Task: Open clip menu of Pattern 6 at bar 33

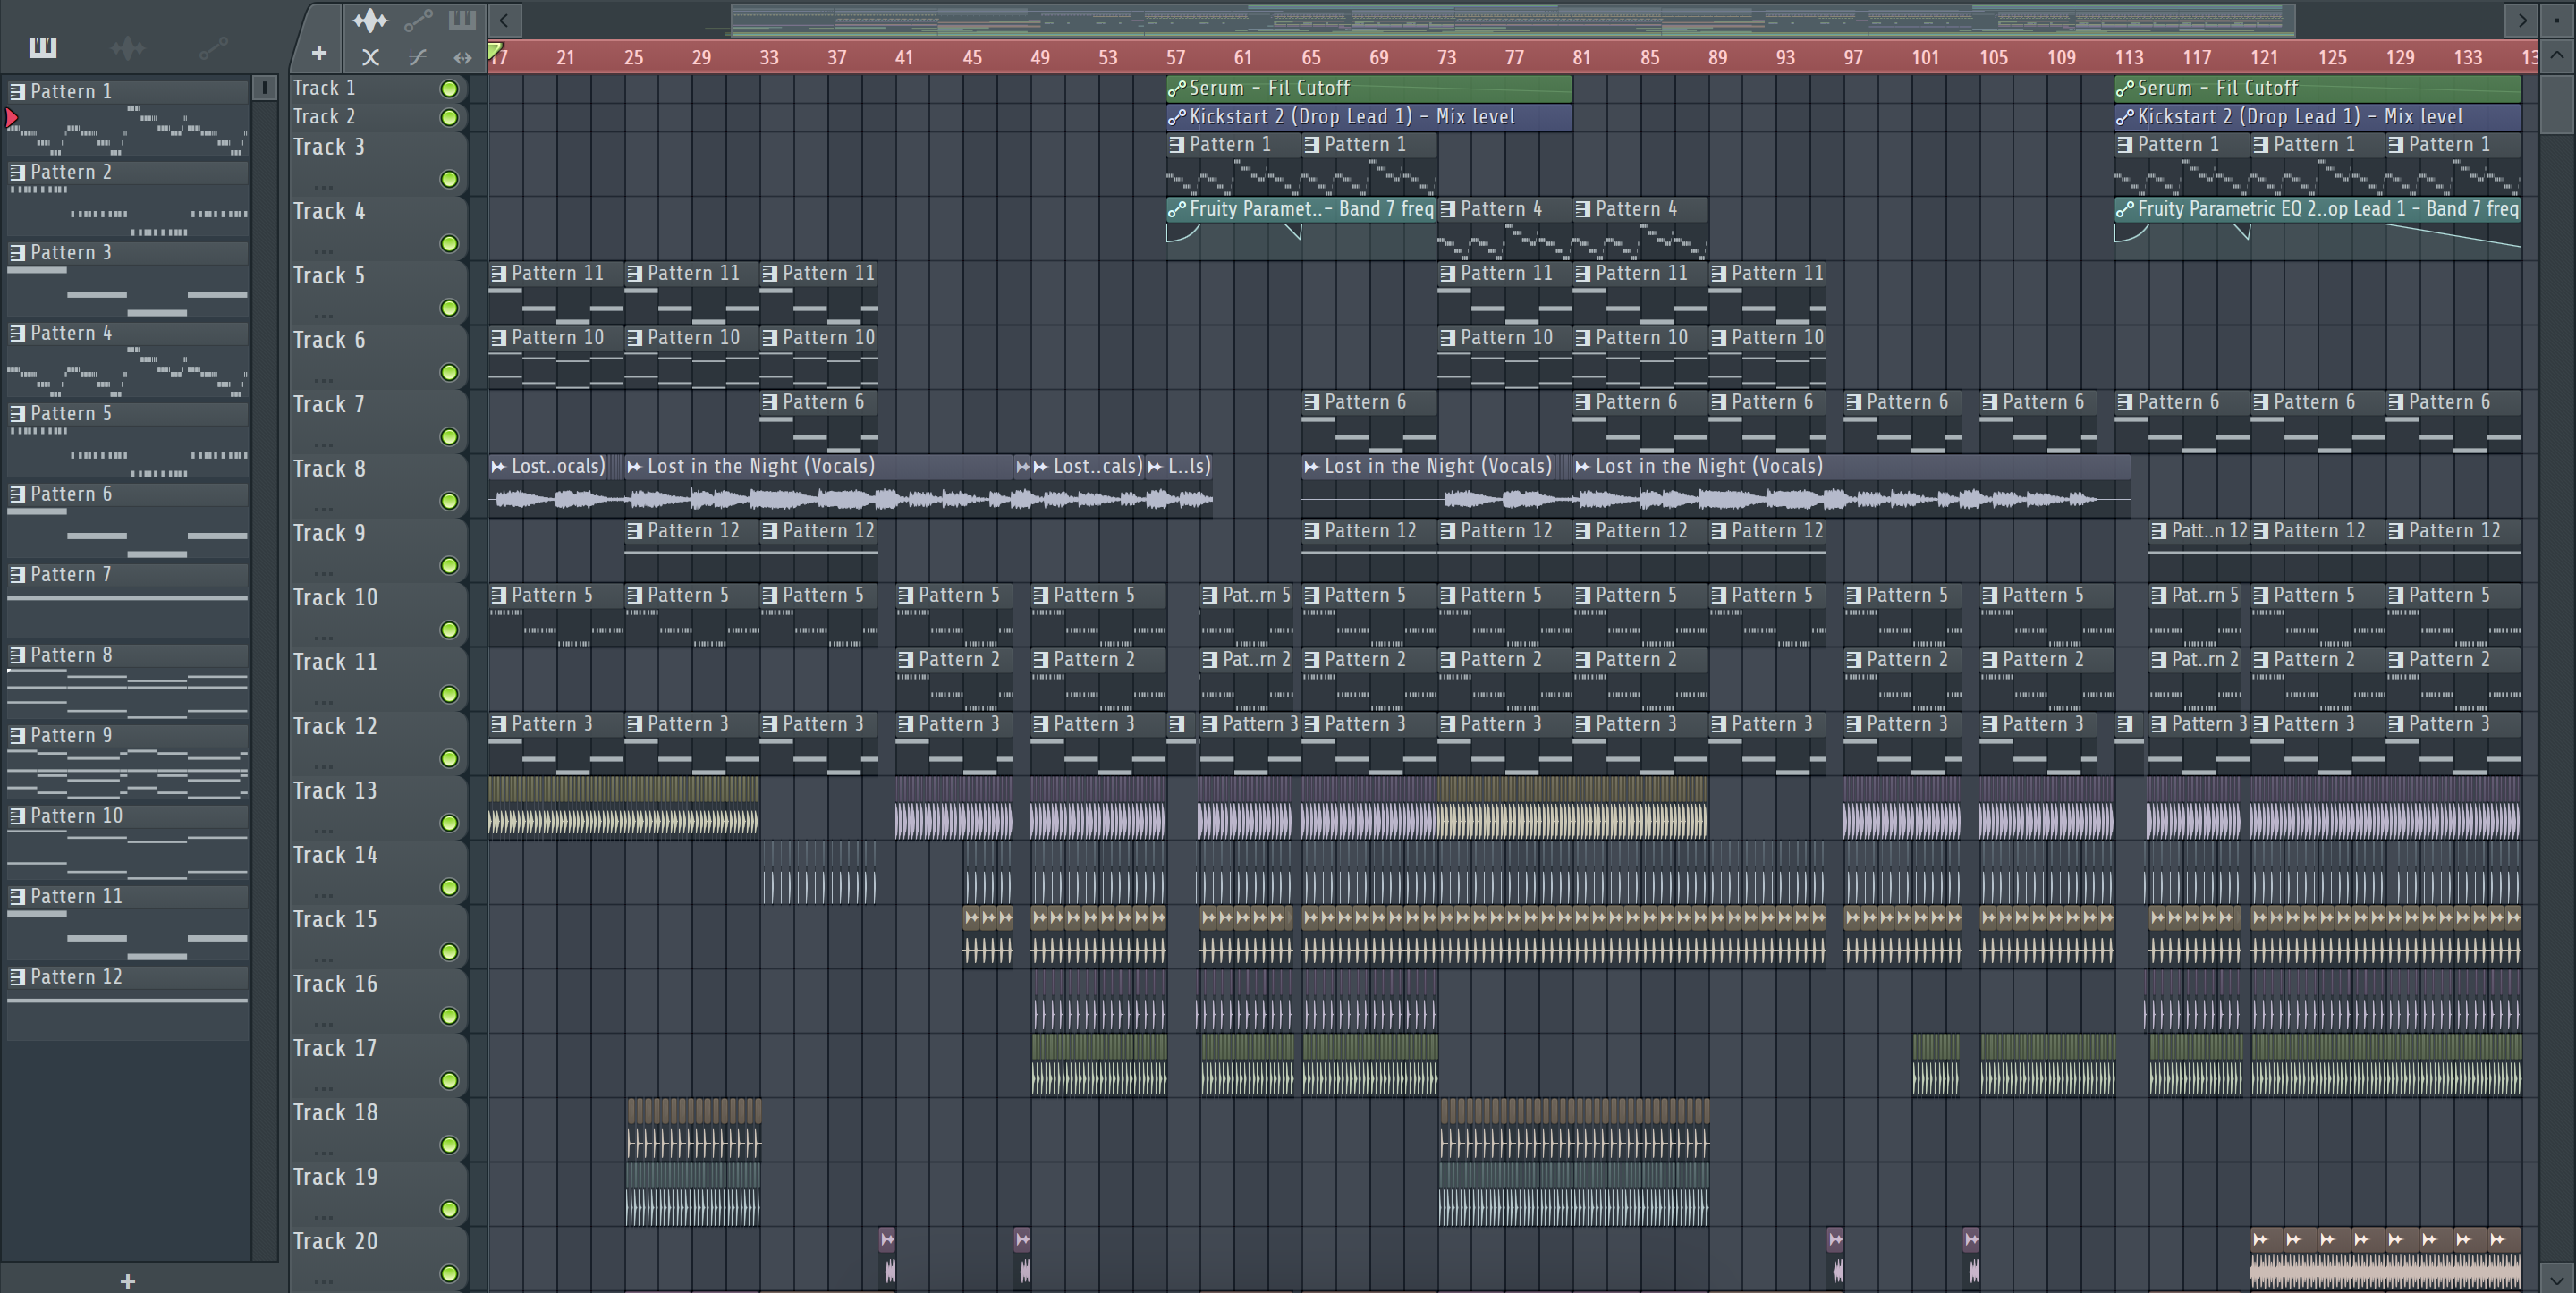Action: [769, 402]
